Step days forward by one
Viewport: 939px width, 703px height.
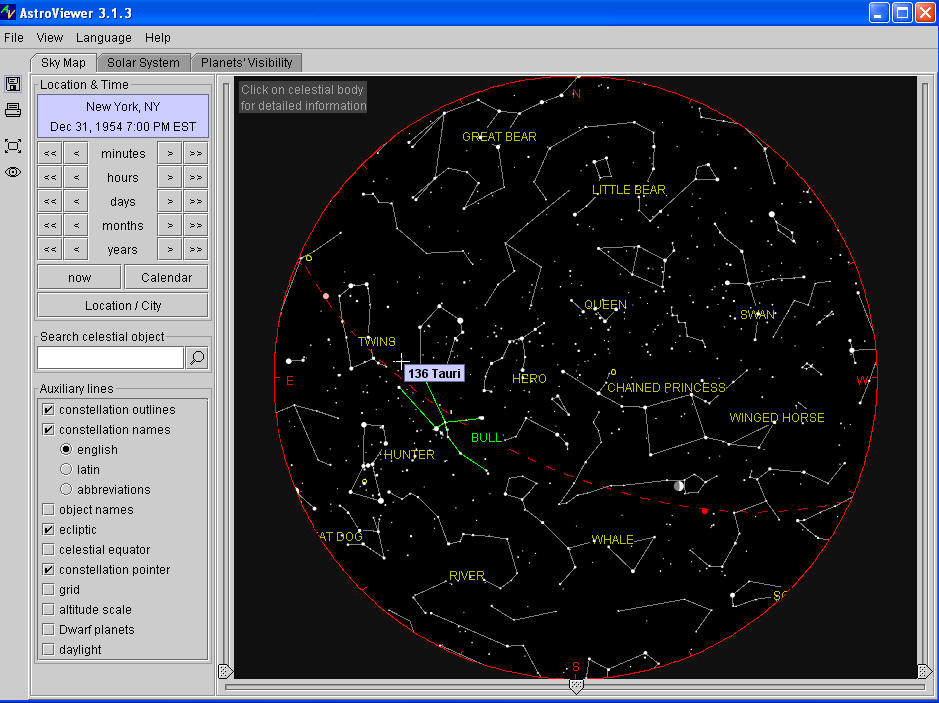pyautogui.click(x=171, y=202)
